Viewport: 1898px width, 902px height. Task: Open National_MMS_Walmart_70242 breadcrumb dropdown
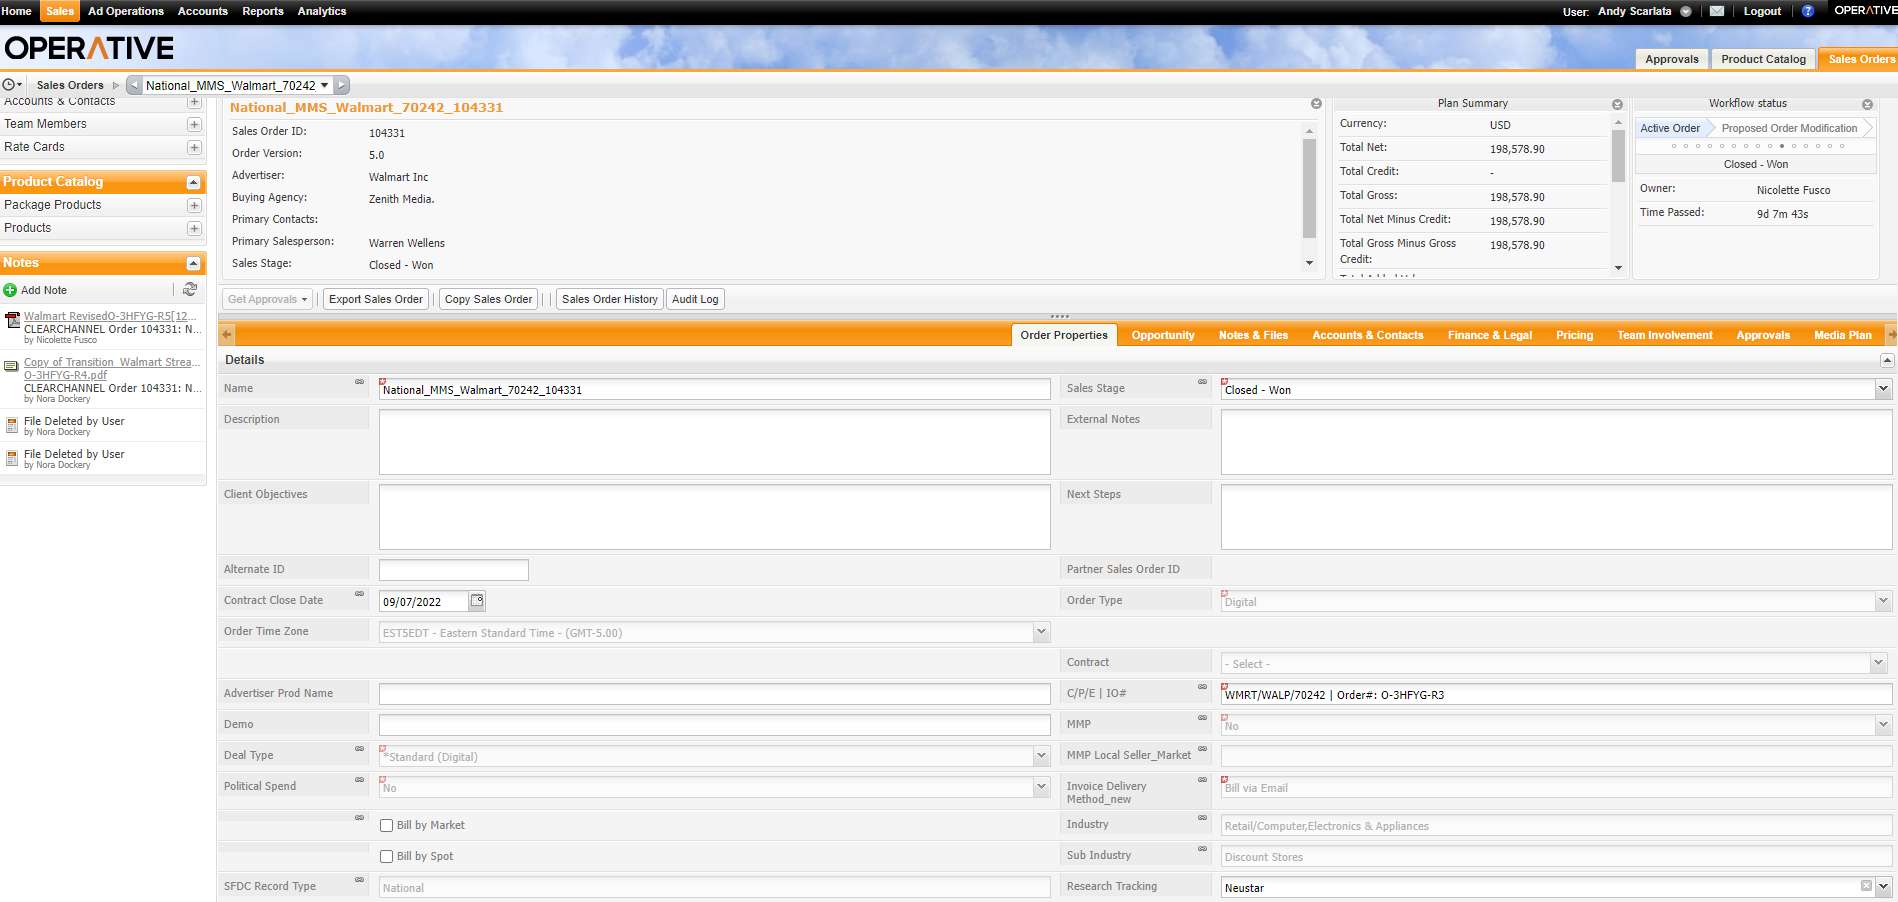(x=324, y=85)
